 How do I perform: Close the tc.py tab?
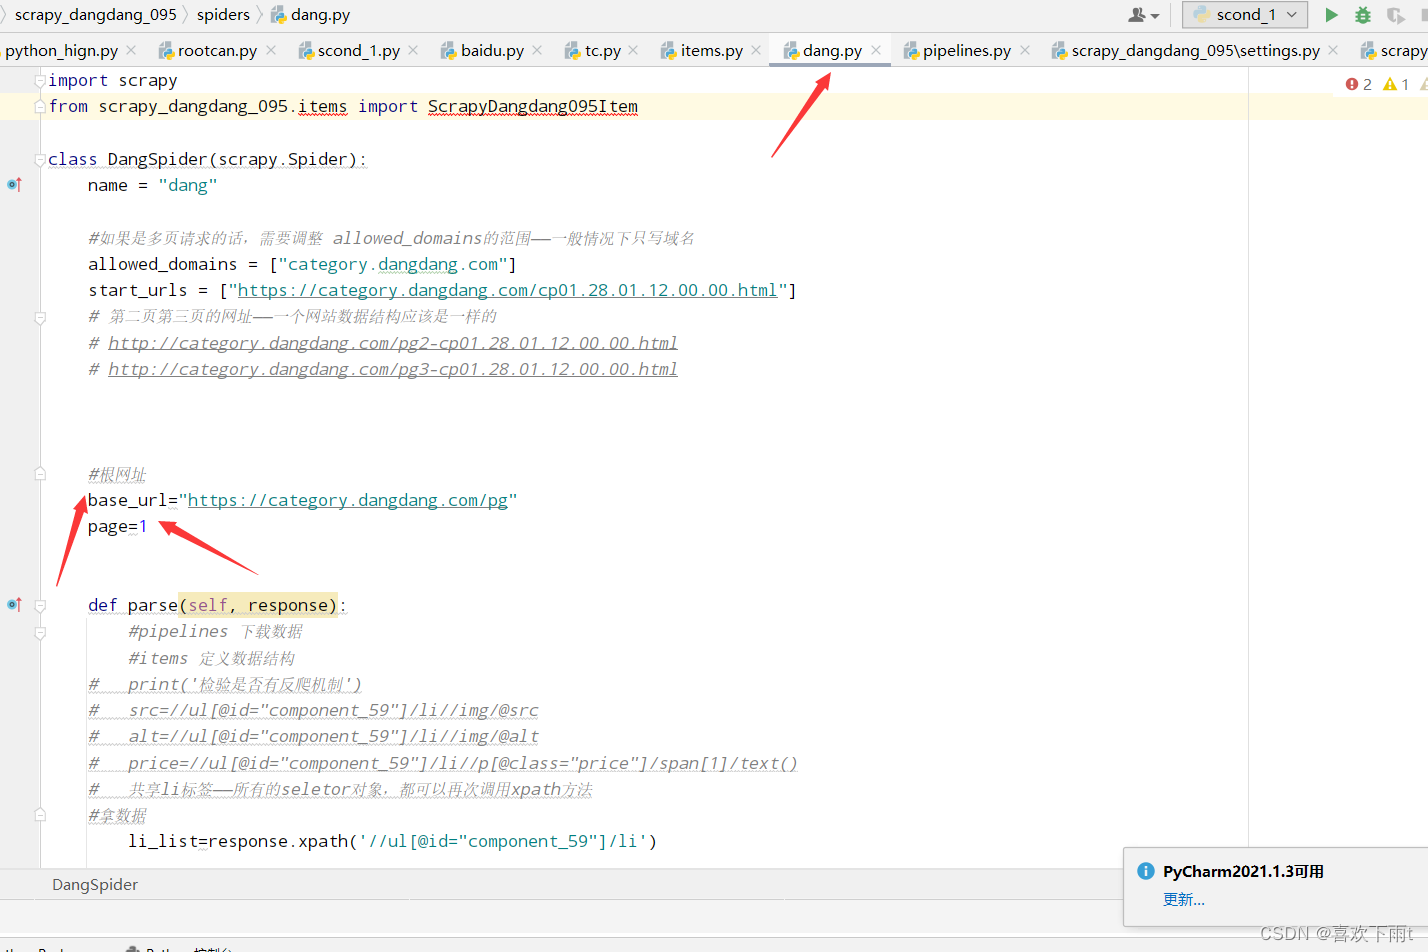(x=634, y=50)
